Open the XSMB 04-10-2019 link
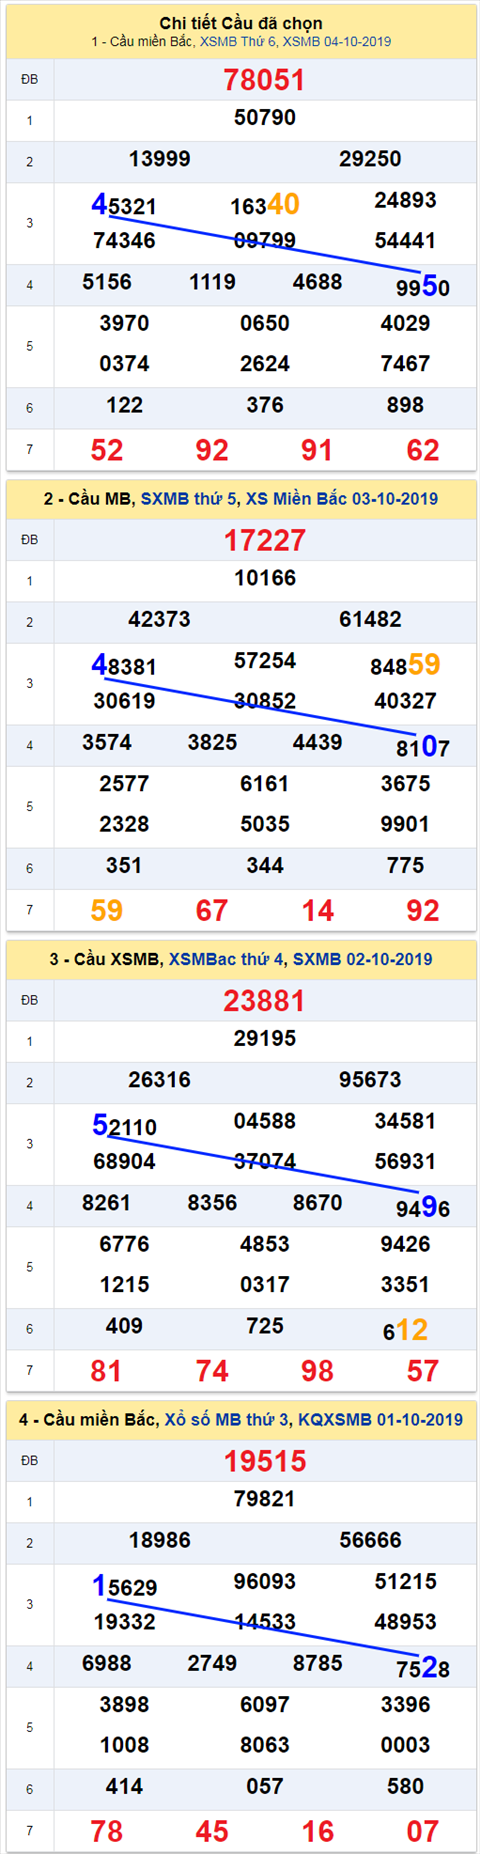Screen dimensions: 480x1854 [x=337, y=42]
